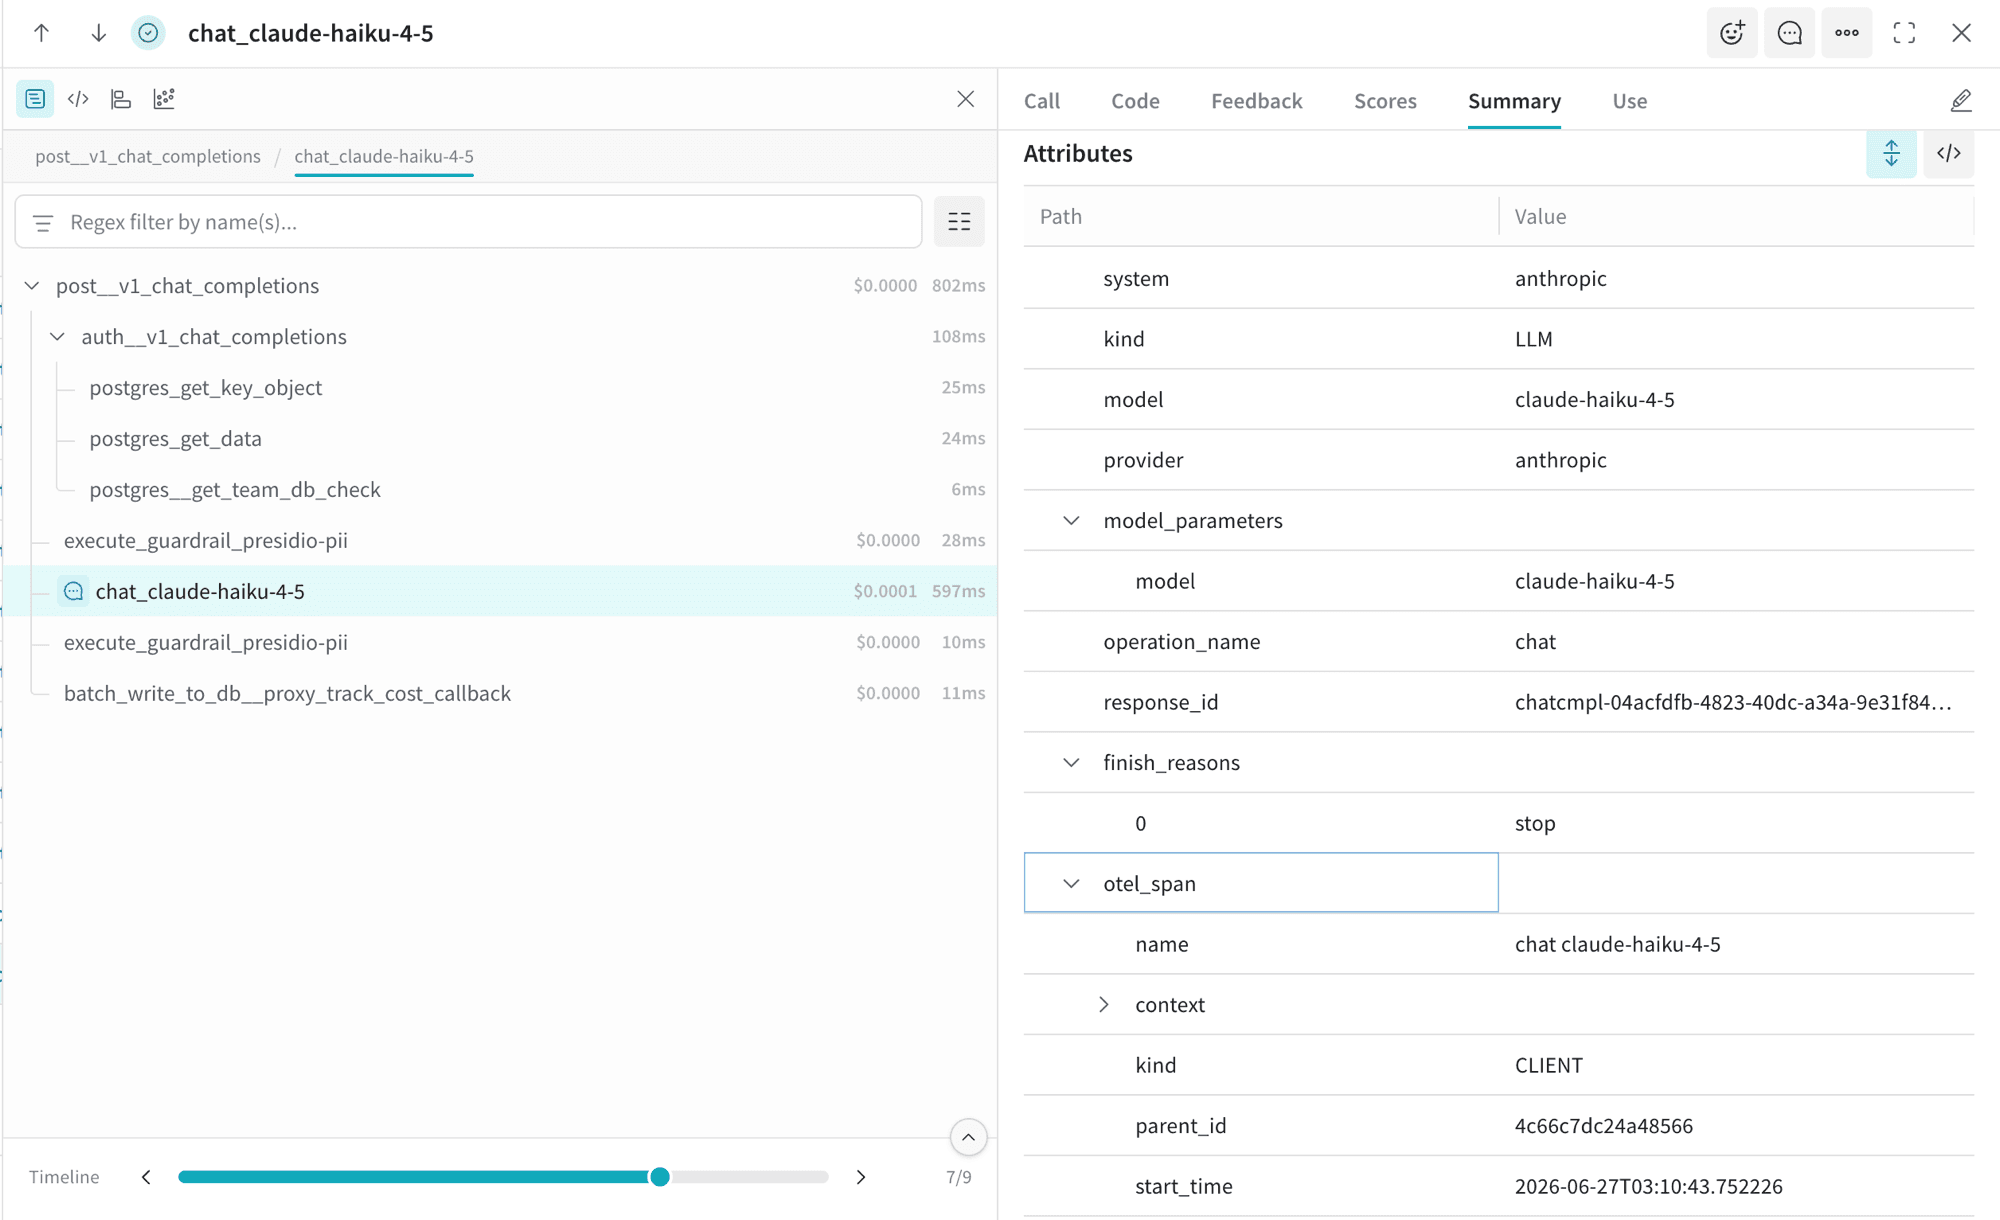Open the Scores tab
This screenshot has height=1220, width=2000.
click(1385, 101)
